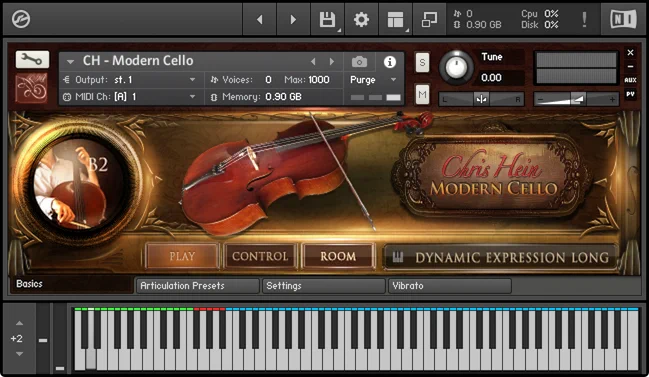Viewport: 649px width, 377px height.
Task: Remove the instrument using the X button
Action: click(x=630, y=53)
